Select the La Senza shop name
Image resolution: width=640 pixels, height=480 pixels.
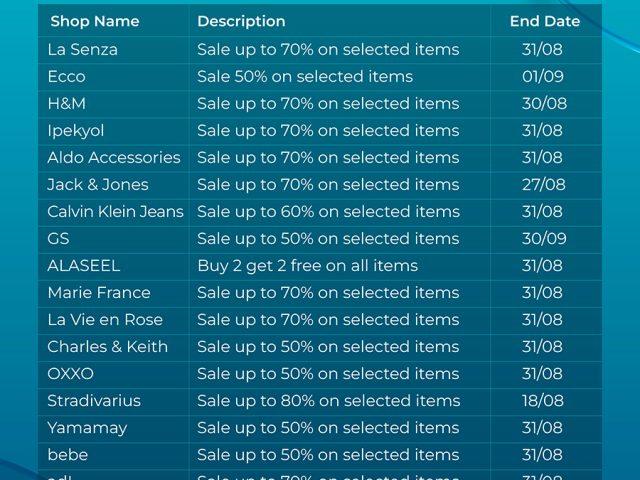82,50
